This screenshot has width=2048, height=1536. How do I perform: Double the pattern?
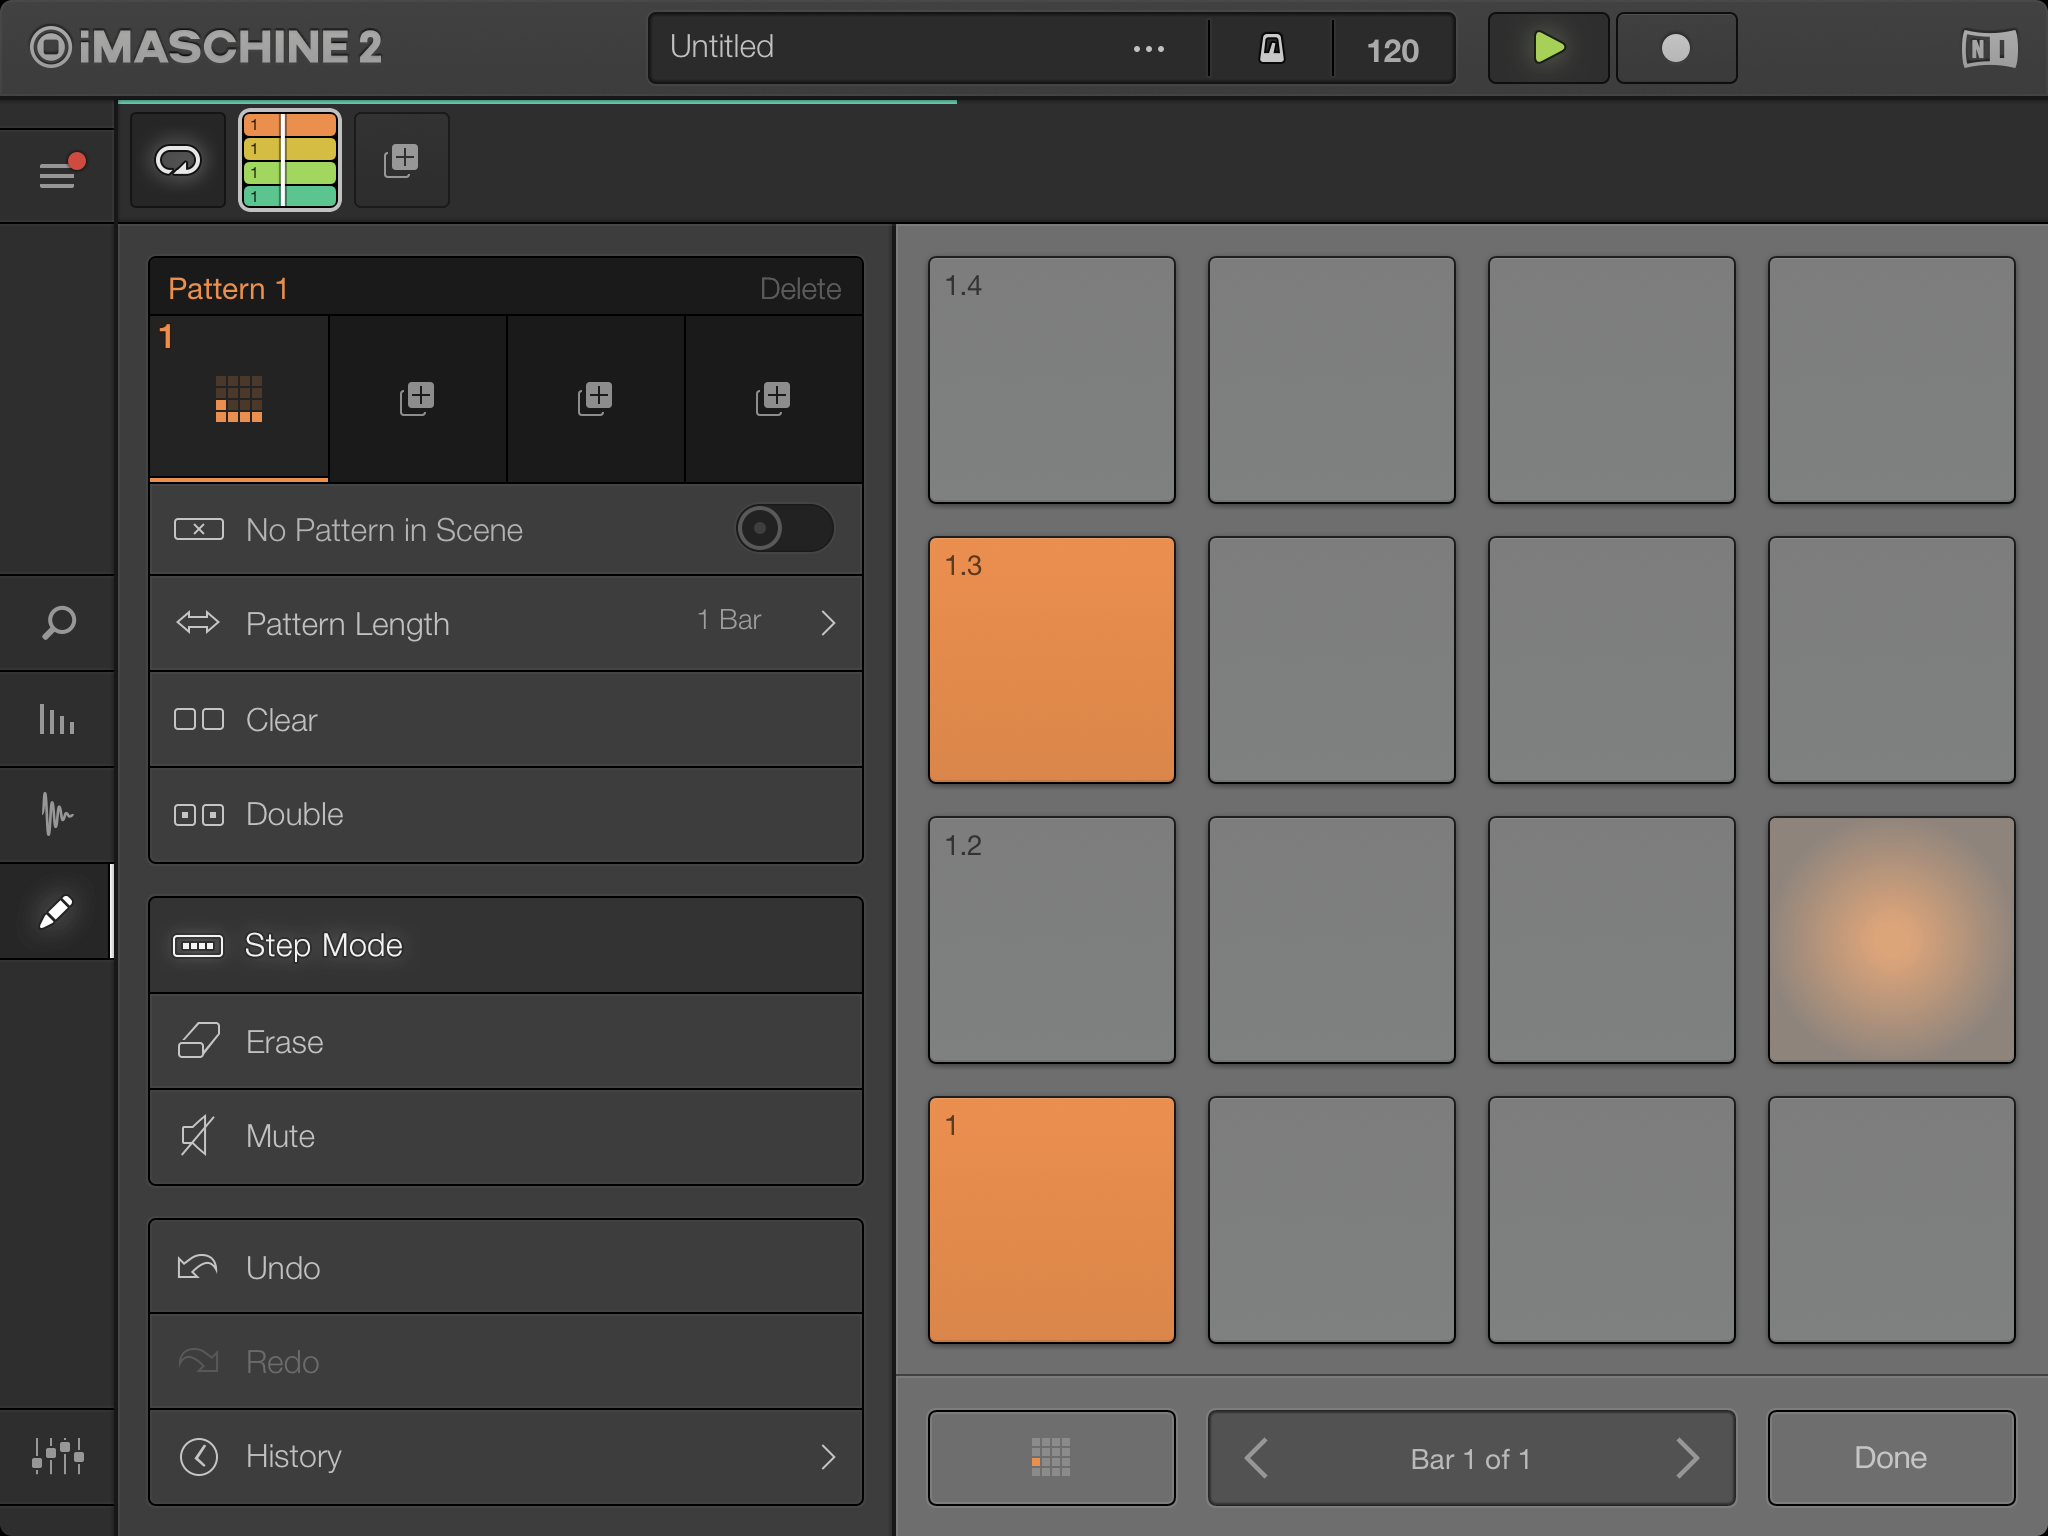tap(506, 815)
